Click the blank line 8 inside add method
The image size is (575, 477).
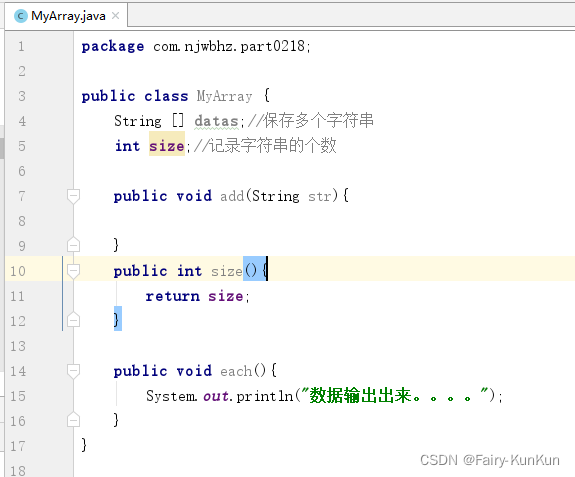click(324, 221)
